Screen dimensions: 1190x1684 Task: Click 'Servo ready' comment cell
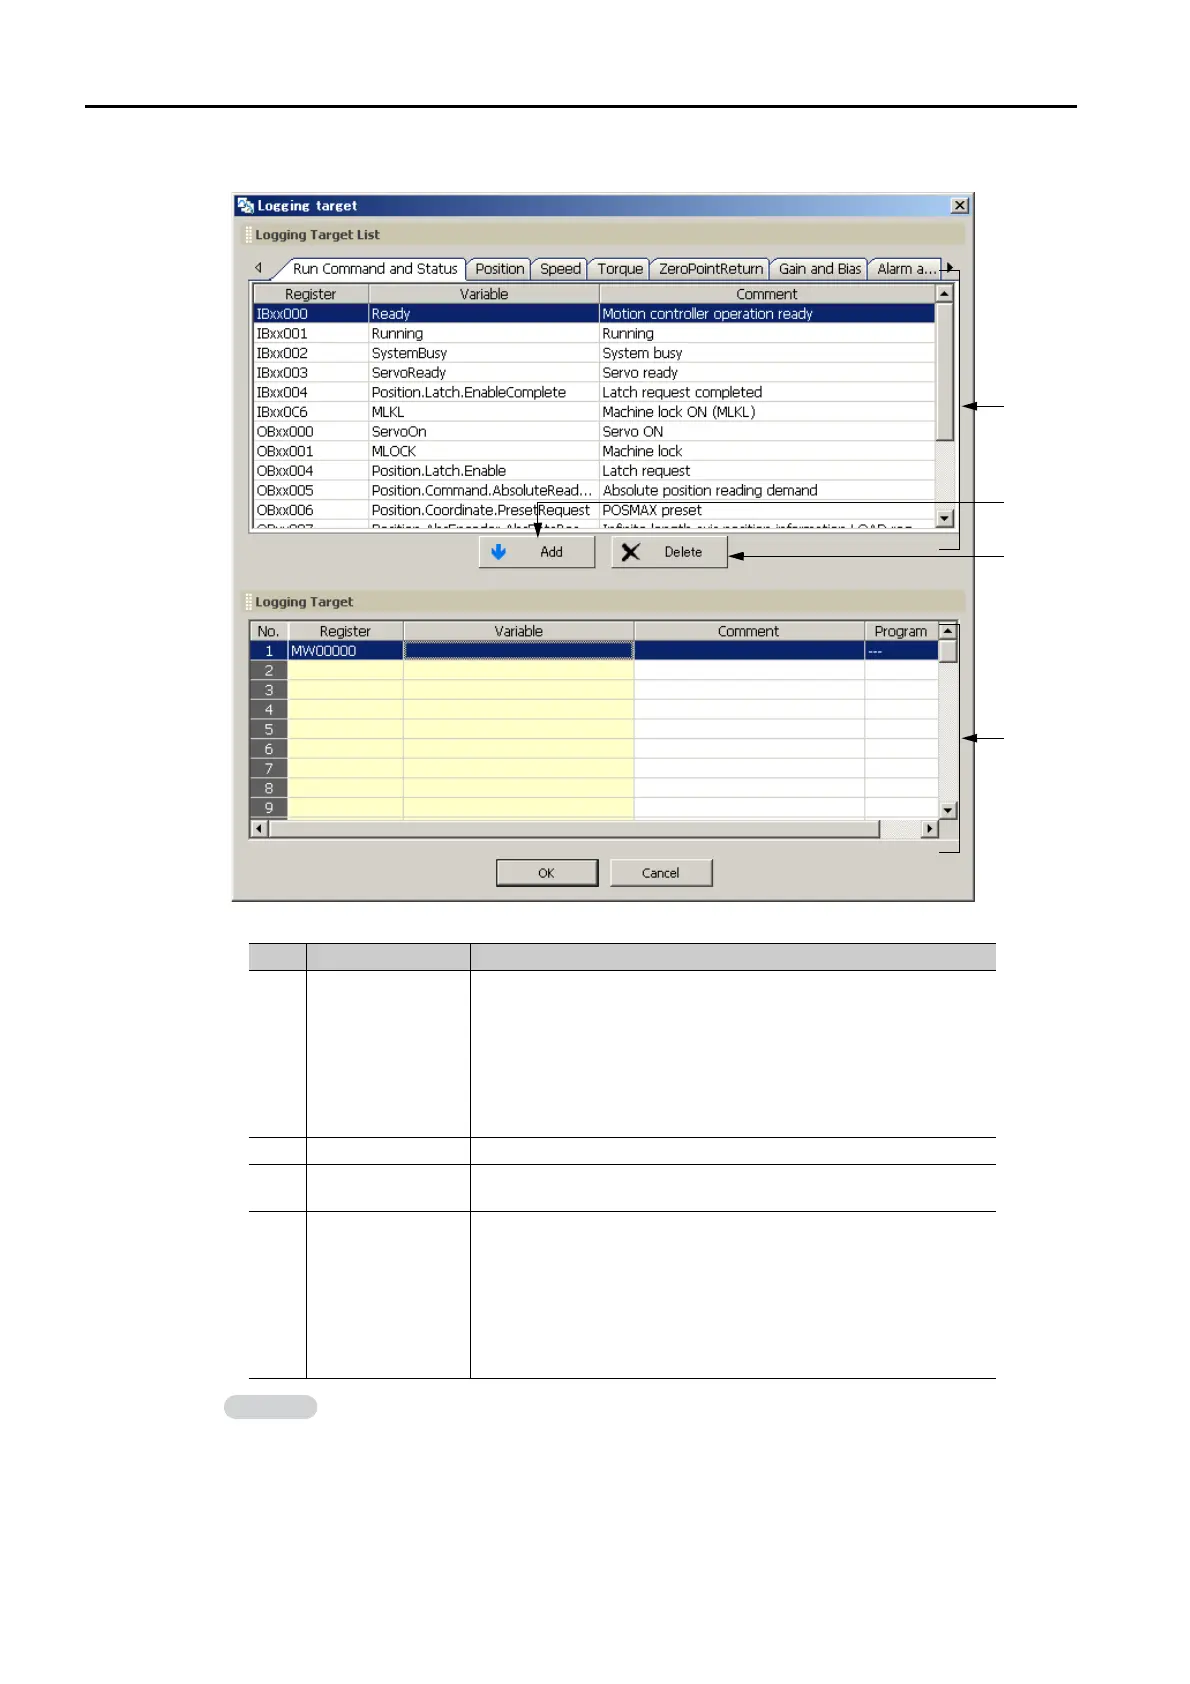pyautogui.click(x=767, y=373)
